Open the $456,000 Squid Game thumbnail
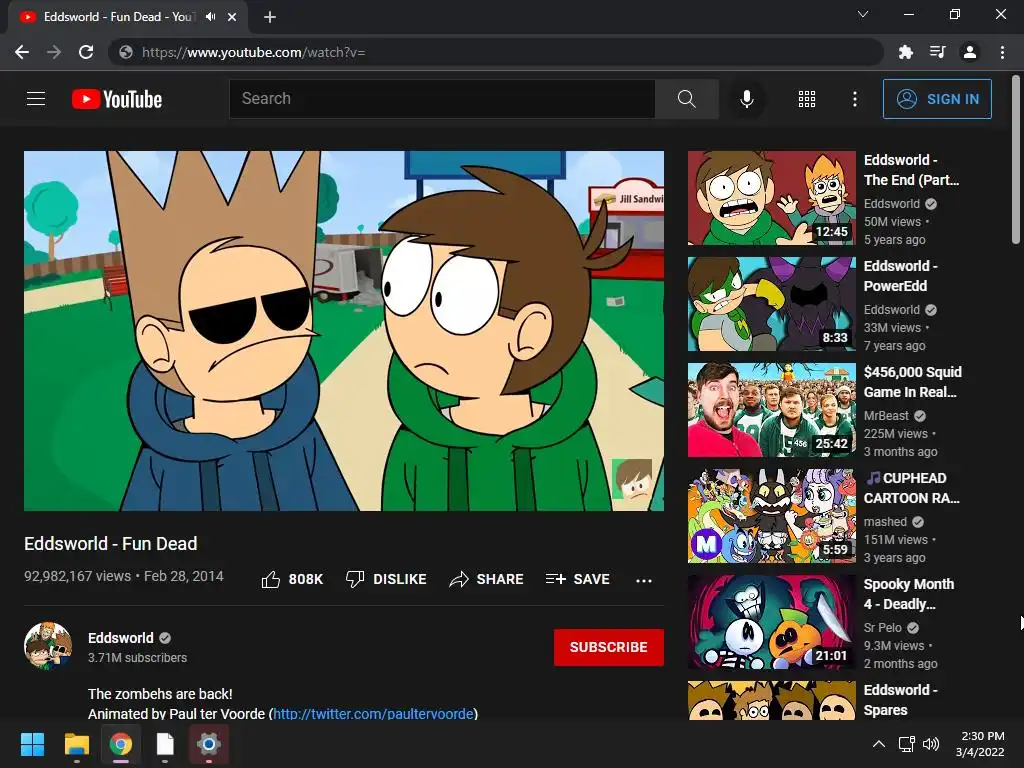1024x768 pixels. [771, 409]
